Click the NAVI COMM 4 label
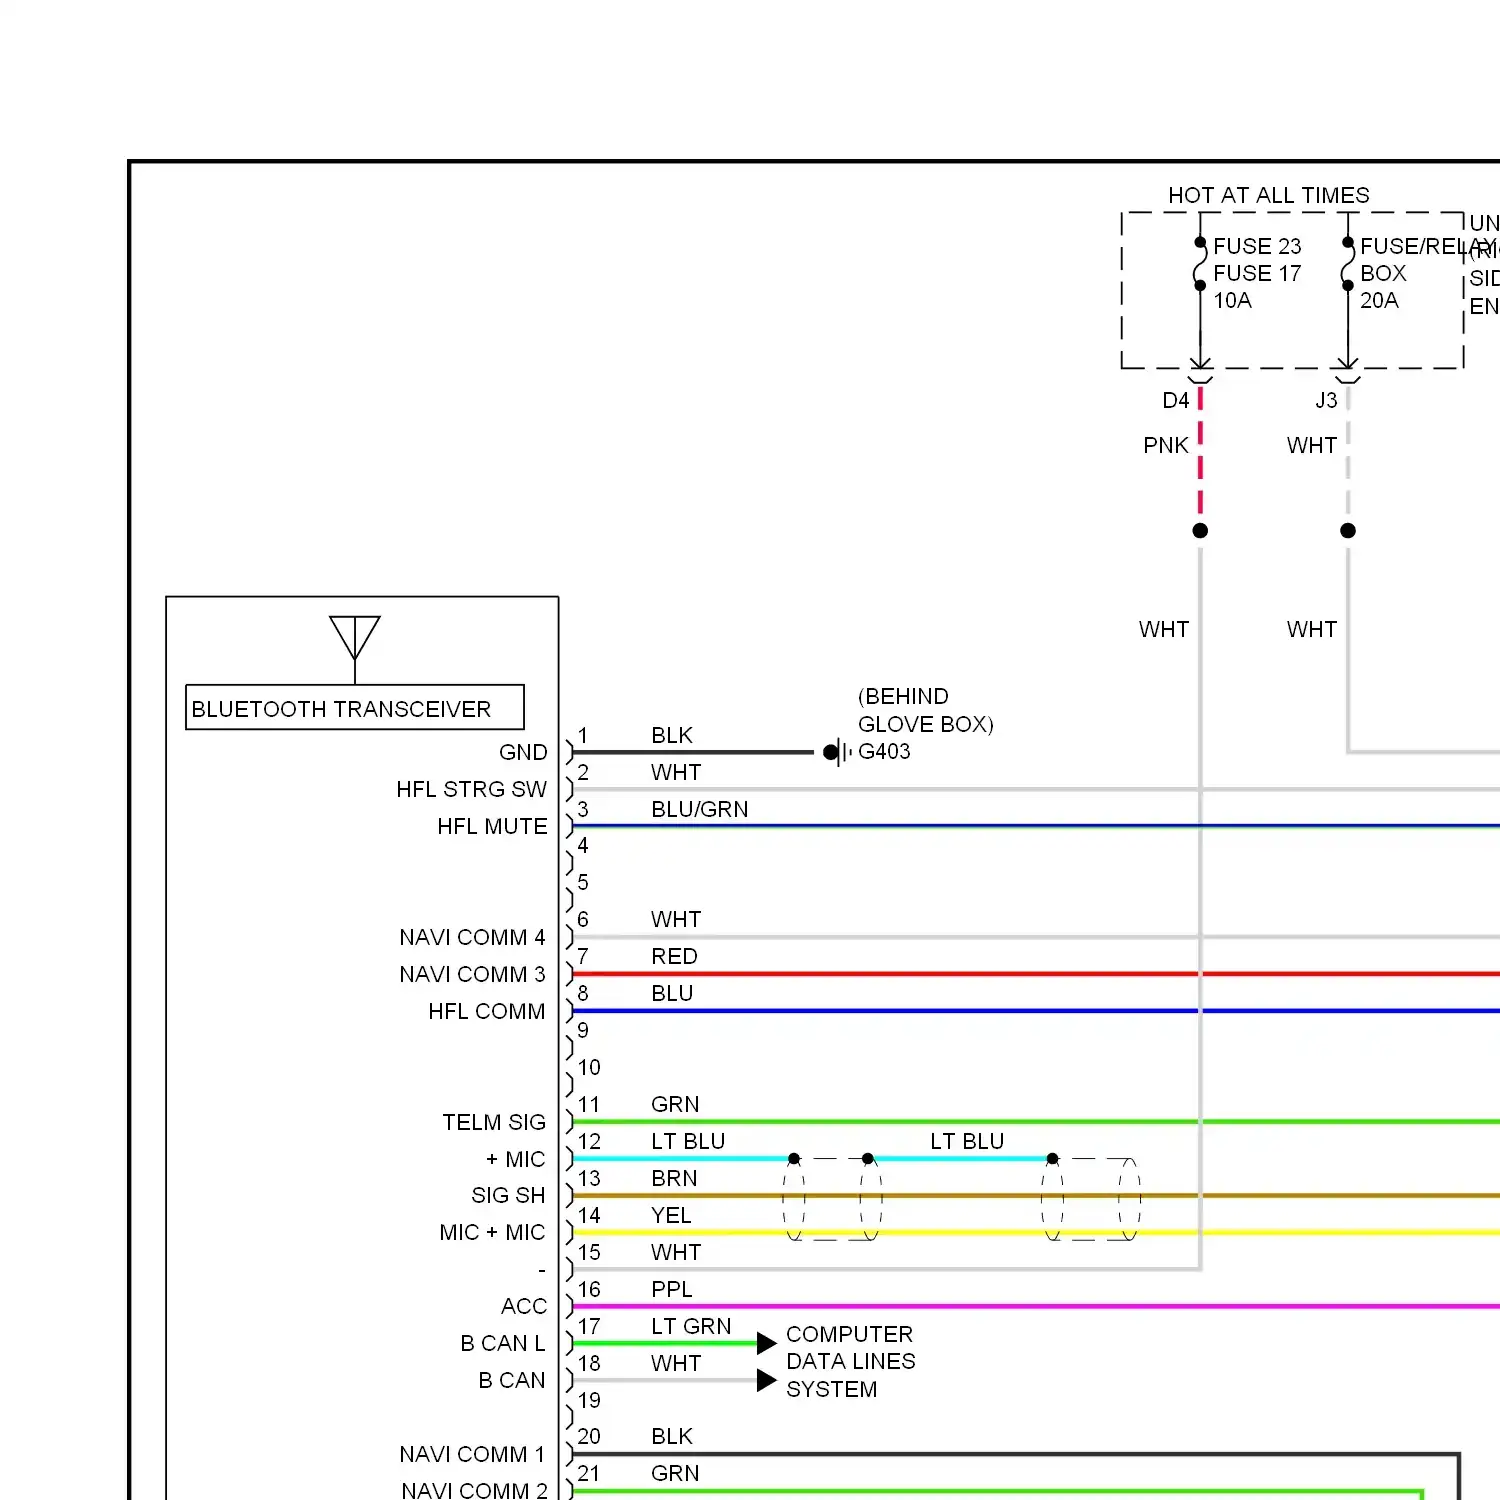This screenshot has width=1500, height=1500. [x=472, y=937]
